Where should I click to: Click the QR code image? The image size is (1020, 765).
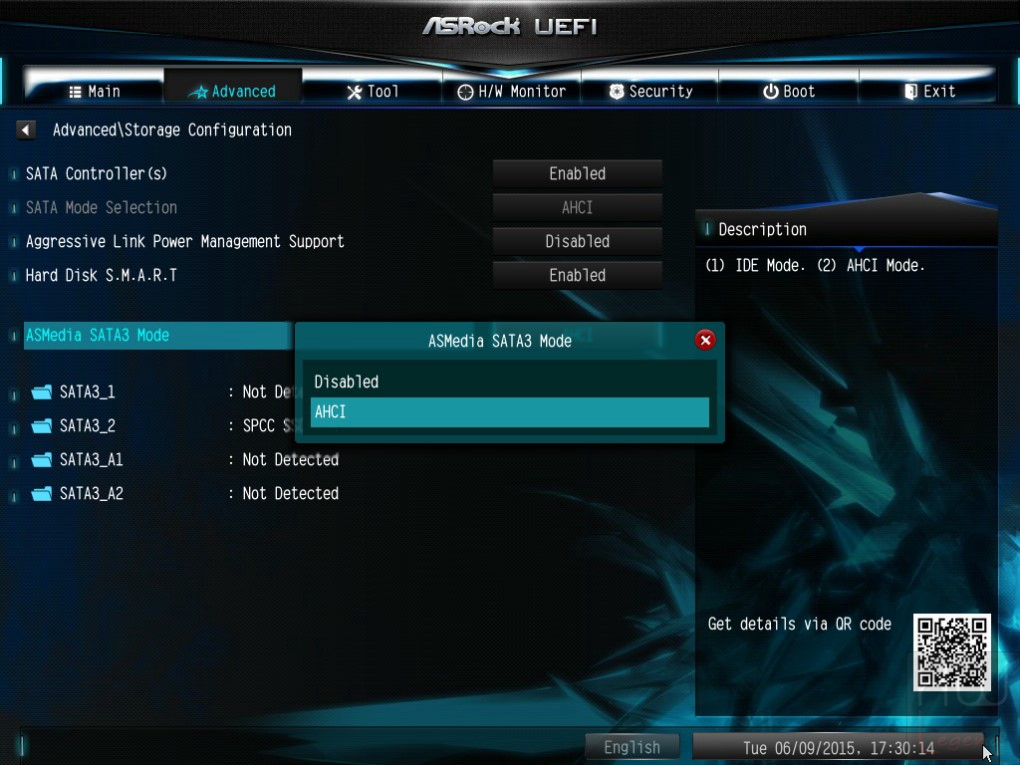point(952,652)
